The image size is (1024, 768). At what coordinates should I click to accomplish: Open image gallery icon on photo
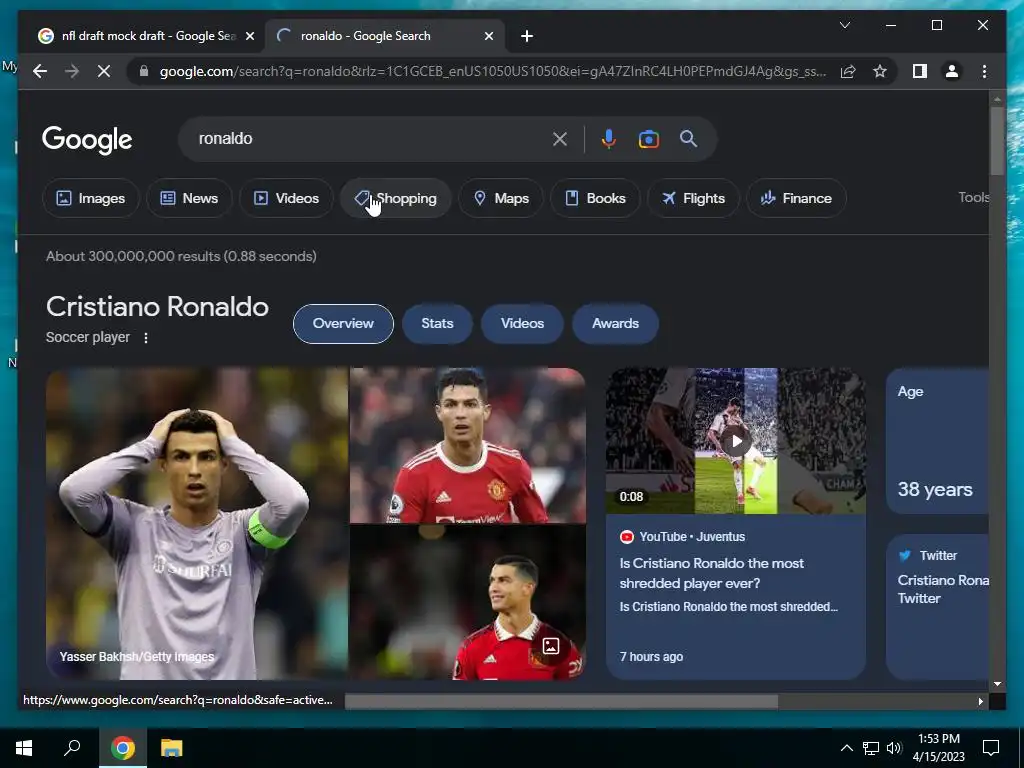click(x=551, y=647)
